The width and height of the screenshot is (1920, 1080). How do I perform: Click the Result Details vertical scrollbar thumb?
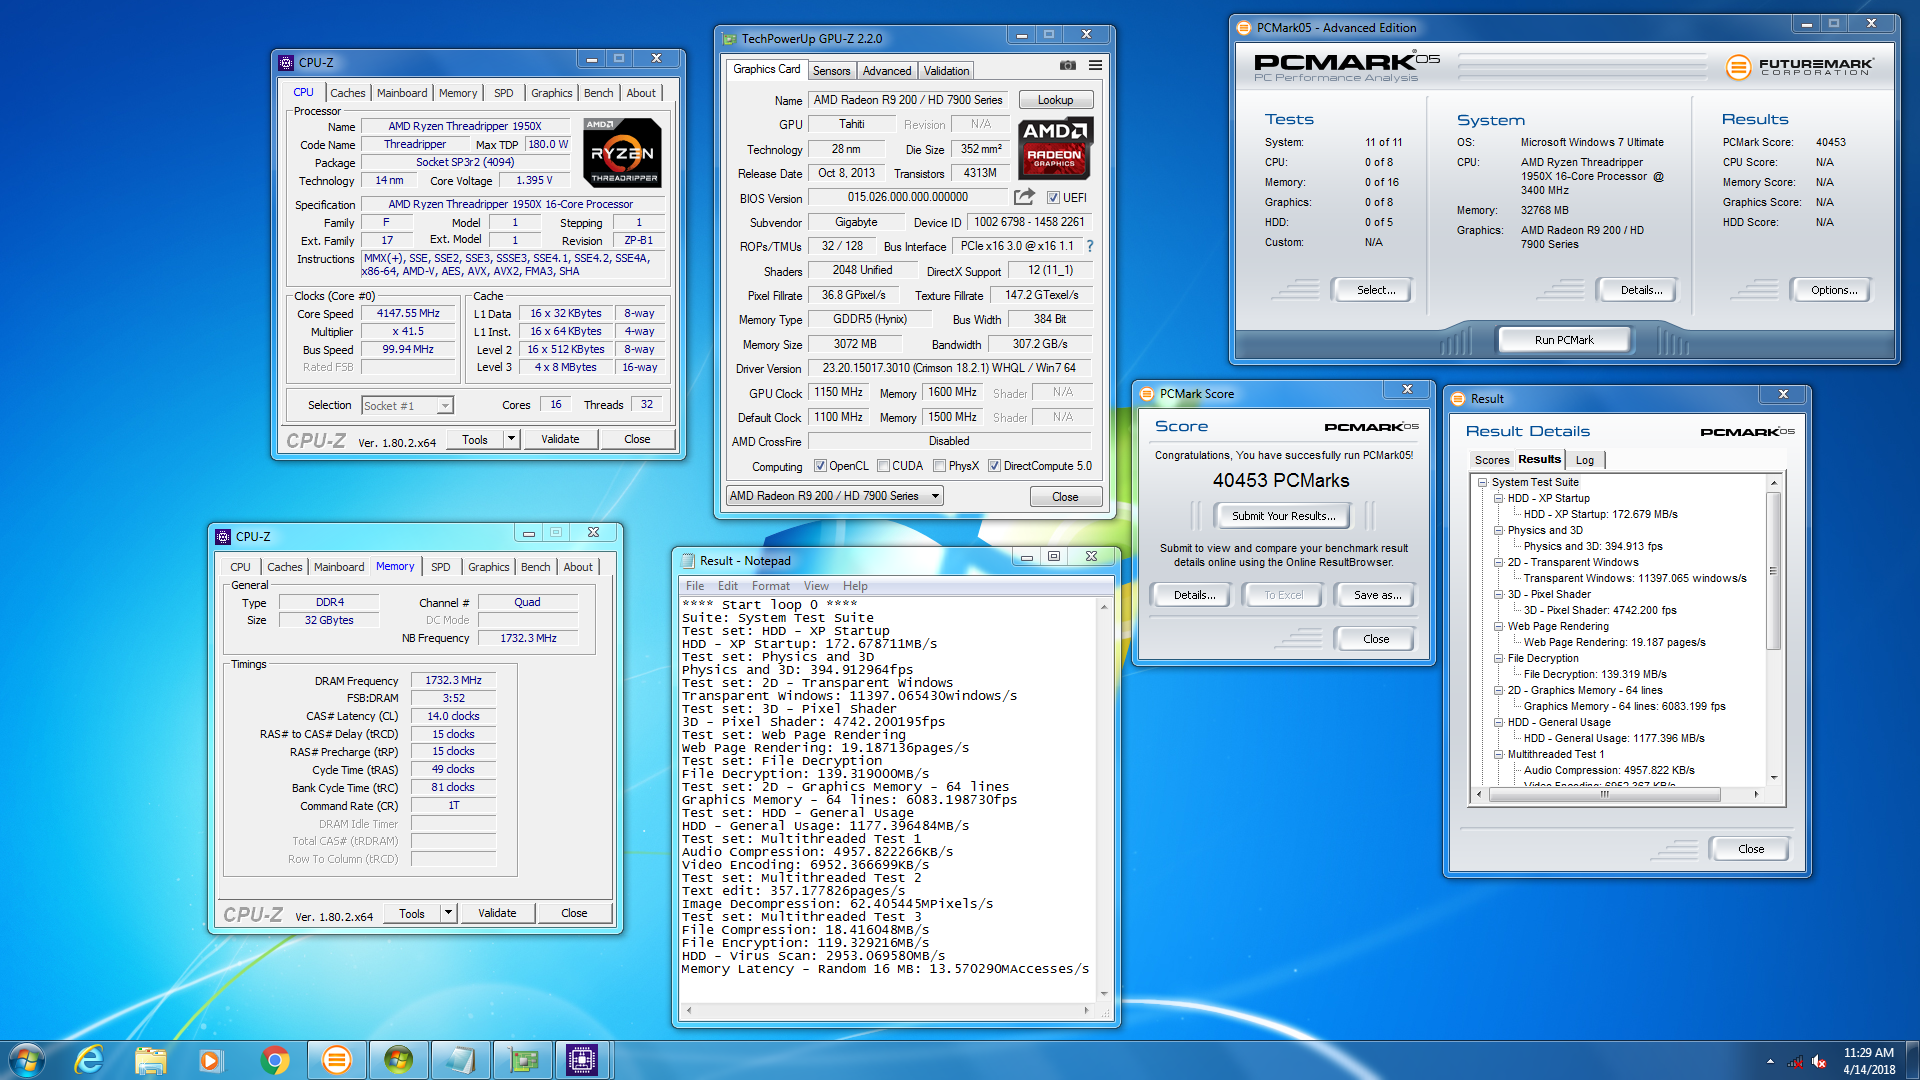(x=1773, y=570)
